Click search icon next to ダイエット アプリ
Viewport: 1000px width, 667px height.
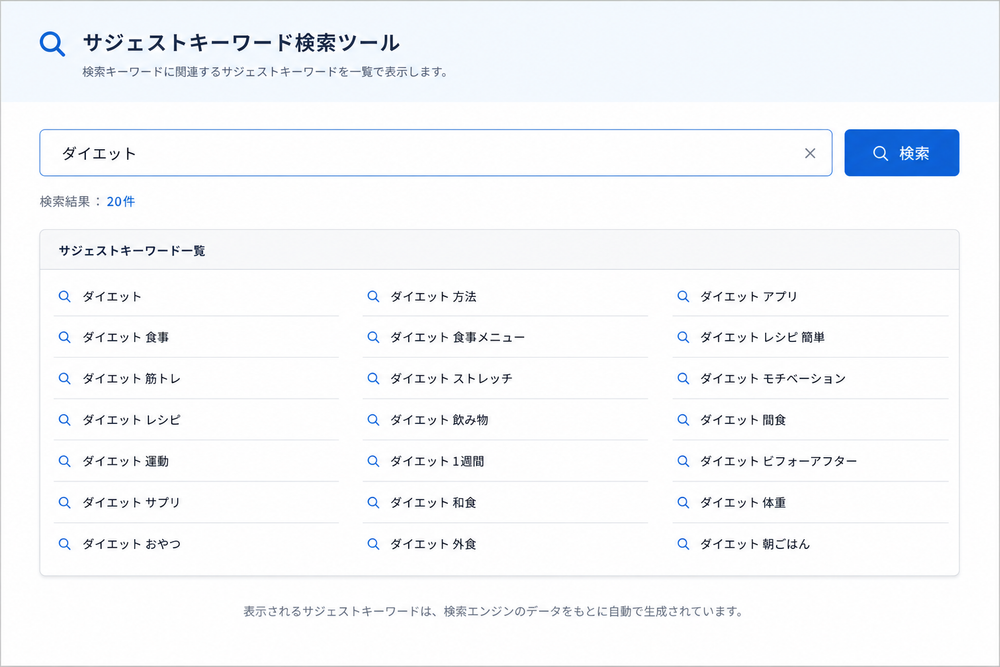coord(683,297)
